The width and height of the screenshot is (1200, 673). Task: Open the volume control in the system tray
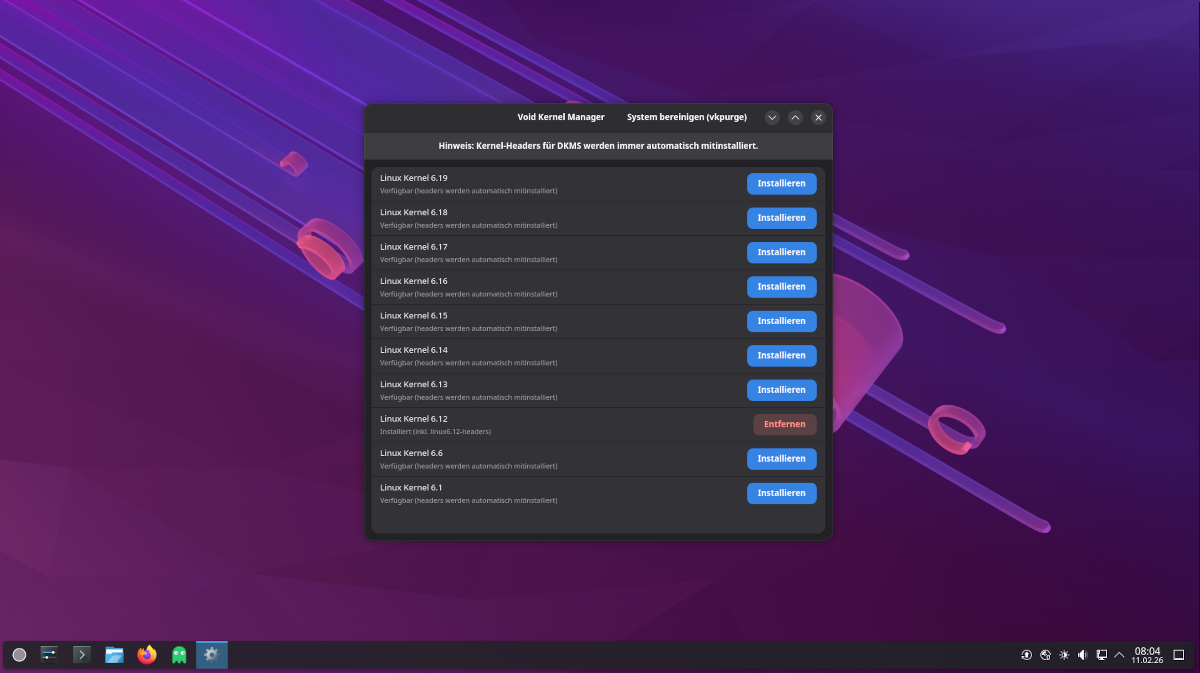tap(1081, 654)
